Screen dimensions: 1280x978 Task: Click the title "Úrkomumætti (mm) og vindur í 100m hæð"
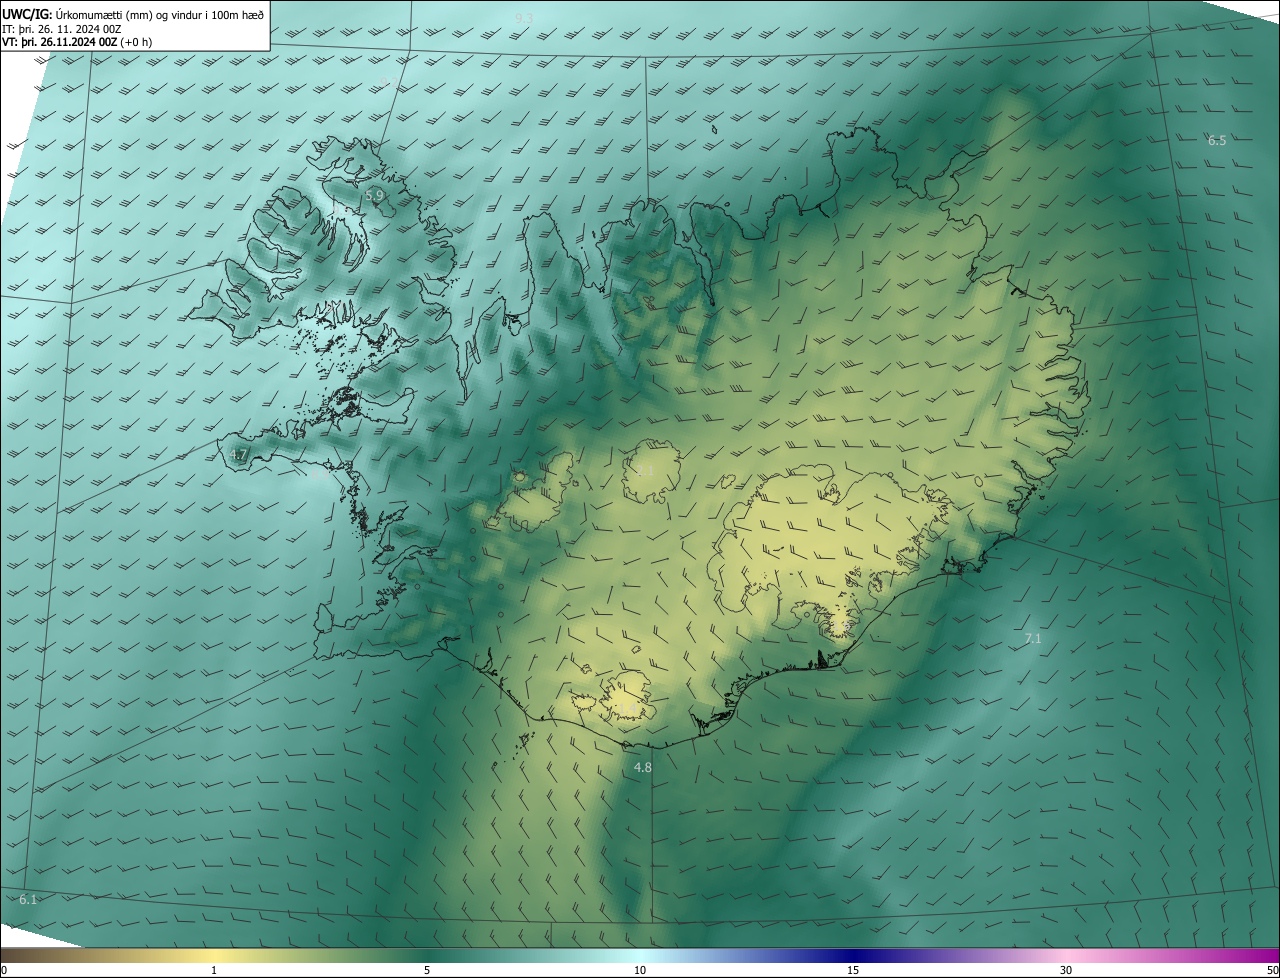pos(160,14)
